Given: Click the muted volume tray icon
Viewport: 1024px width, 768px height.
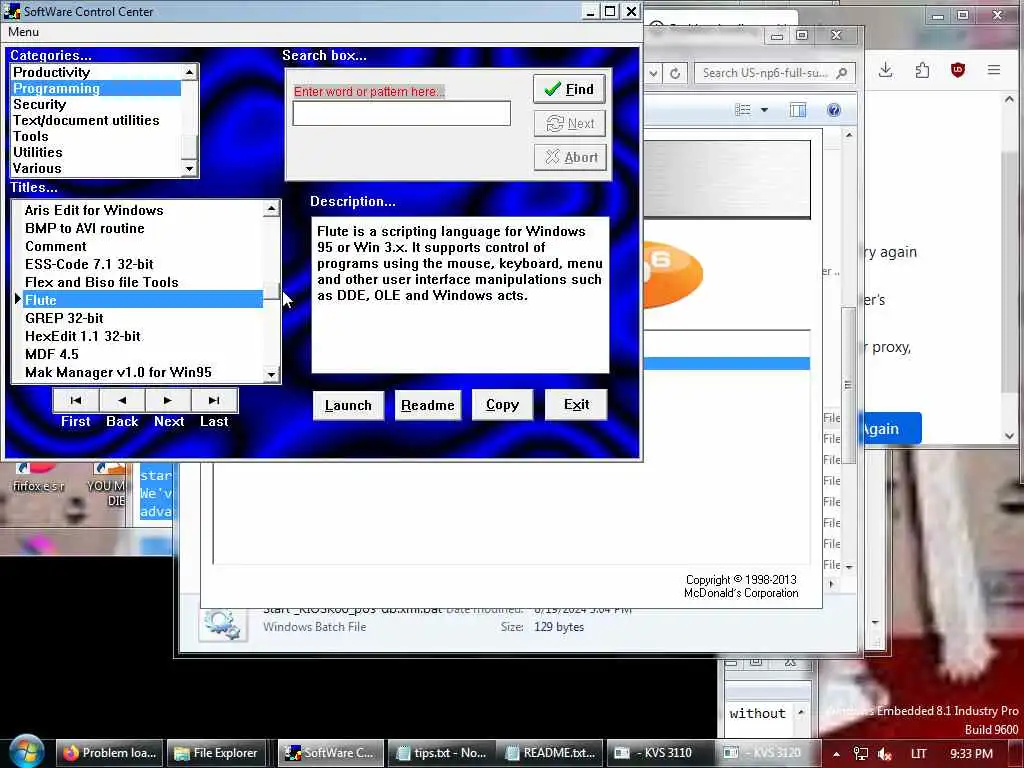Looking at the screenshot, I should click(886, 754).
